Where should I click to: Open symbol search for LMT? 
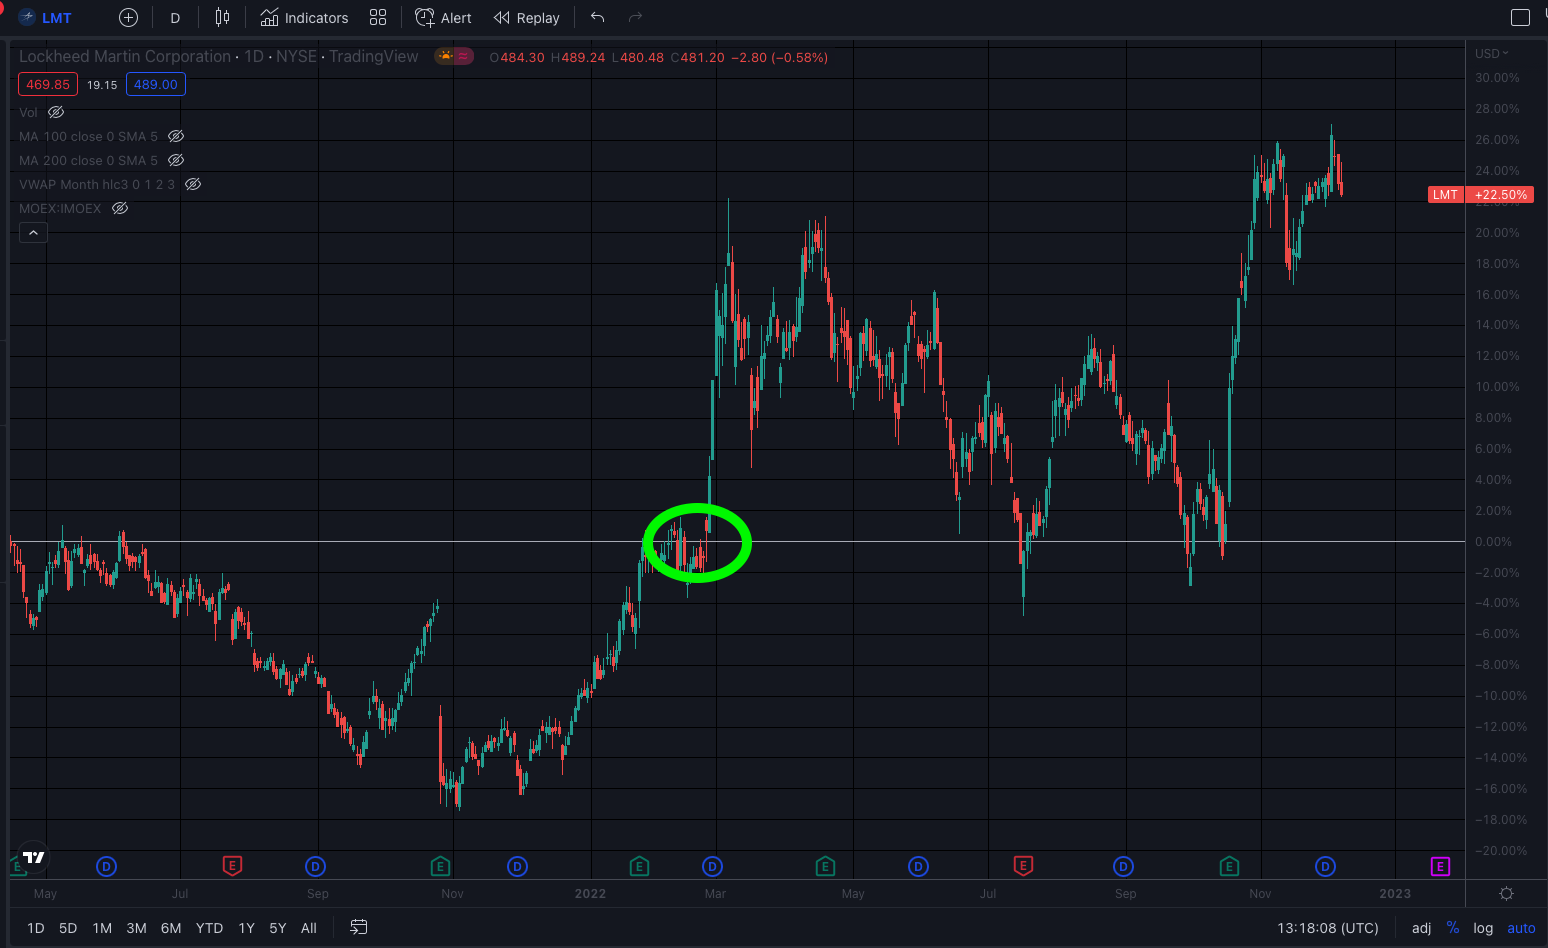tap(46, 18)
